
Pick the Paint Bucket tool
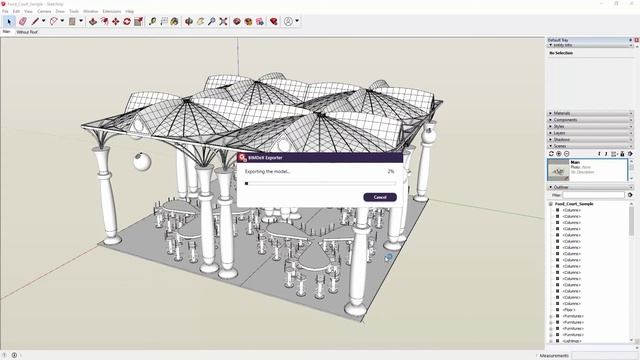pos(175,22)
